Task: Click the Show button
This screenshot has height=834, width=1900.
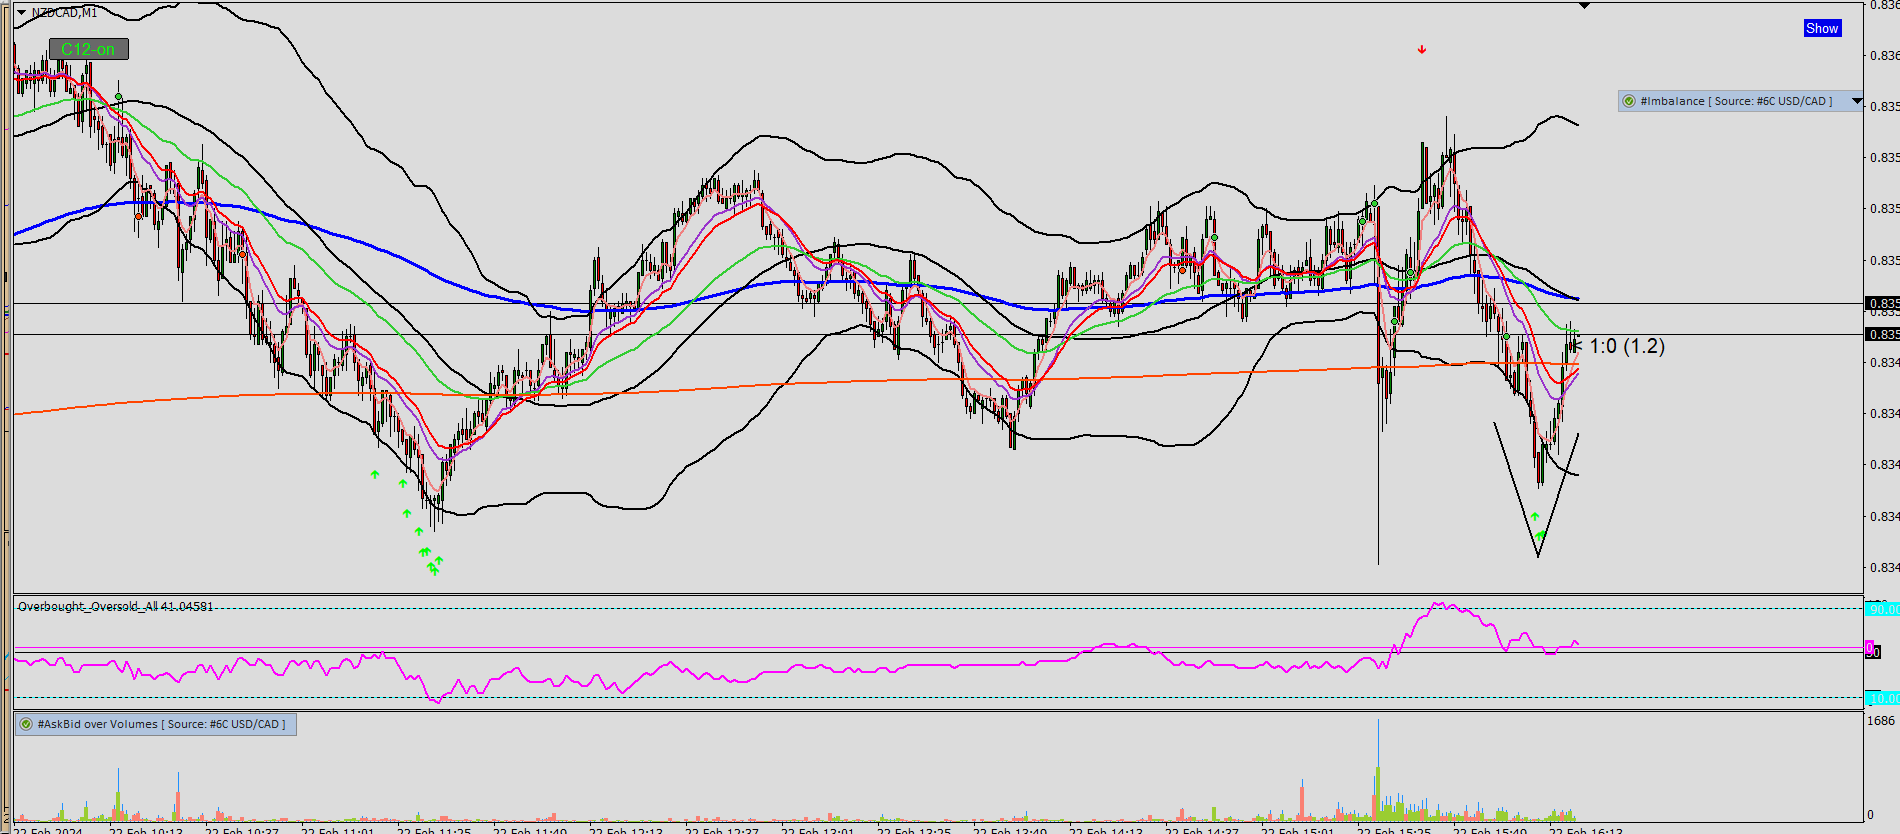Action: click(1822, 29)
